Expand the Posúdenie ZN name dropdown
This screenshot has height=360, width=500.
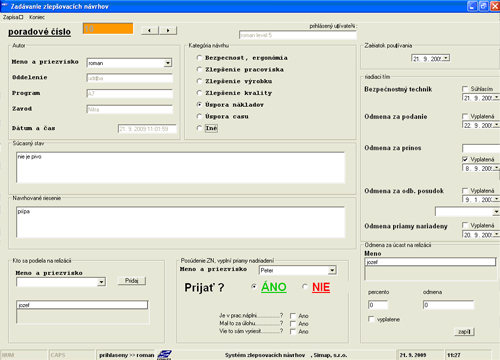tap(332, 270)
